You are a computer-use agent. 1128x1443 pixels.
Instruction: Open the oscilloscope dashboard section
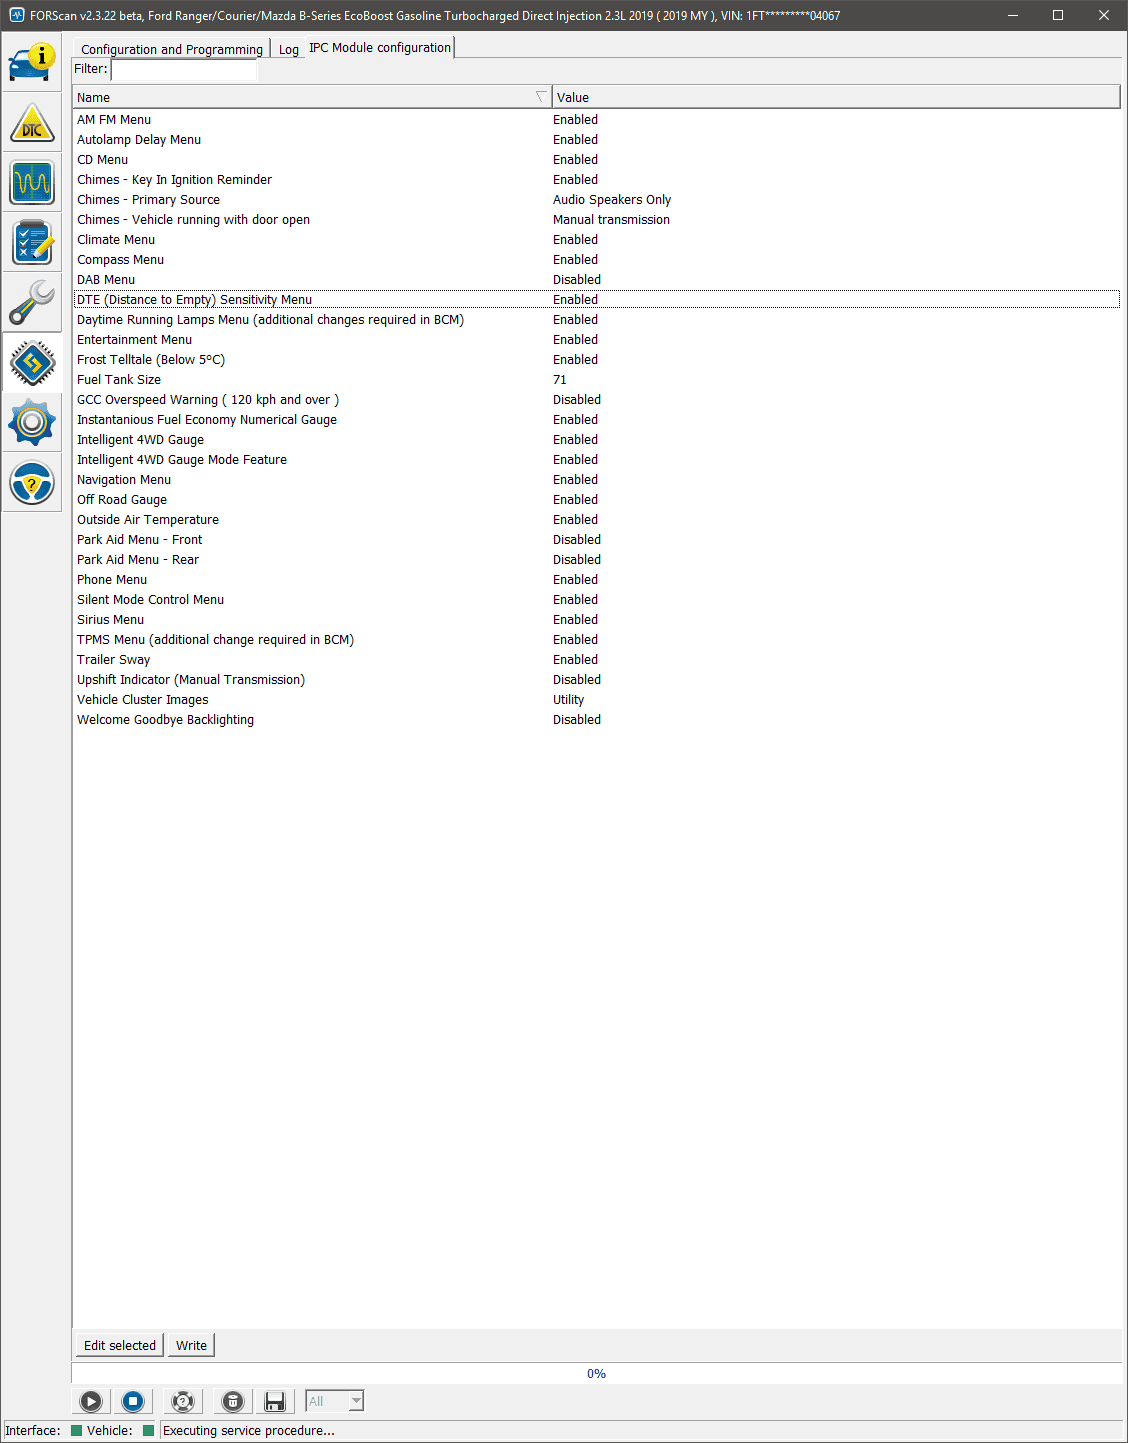coord(32,183)
